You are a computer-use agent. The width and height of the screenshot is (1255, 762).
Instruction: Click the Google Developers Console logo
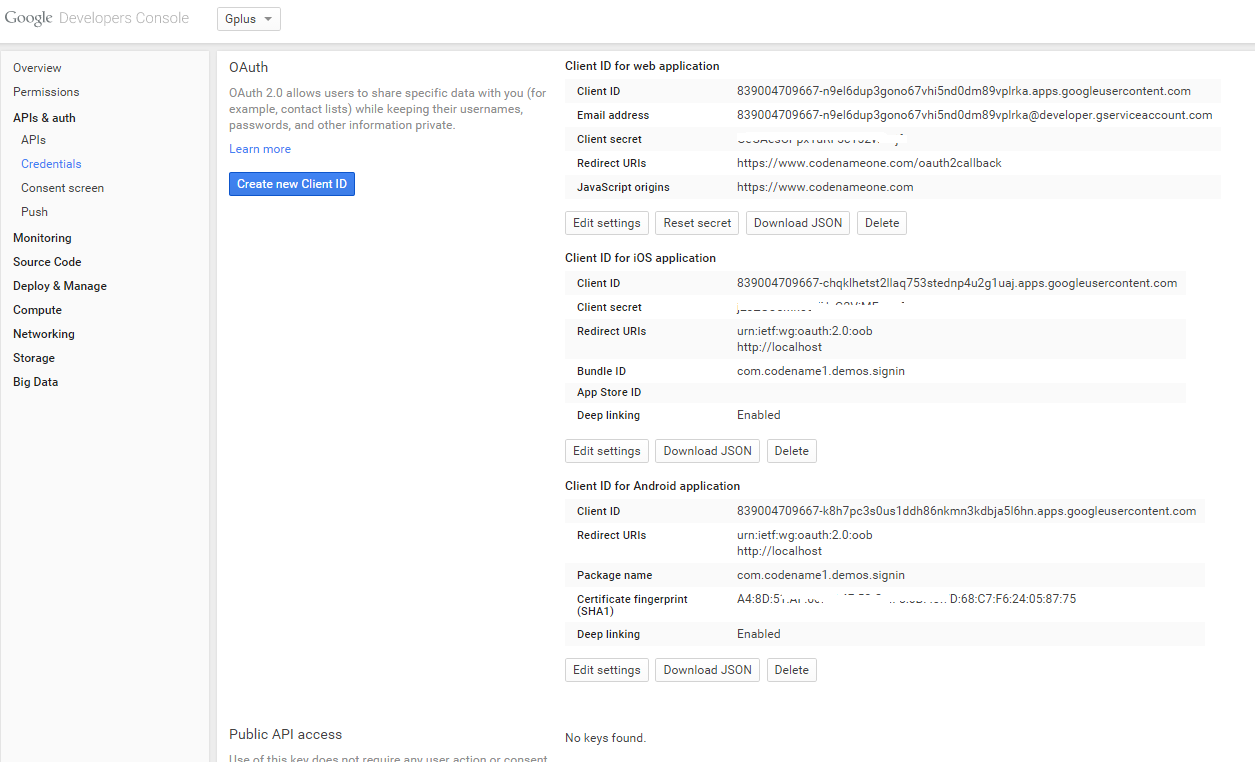97,18
